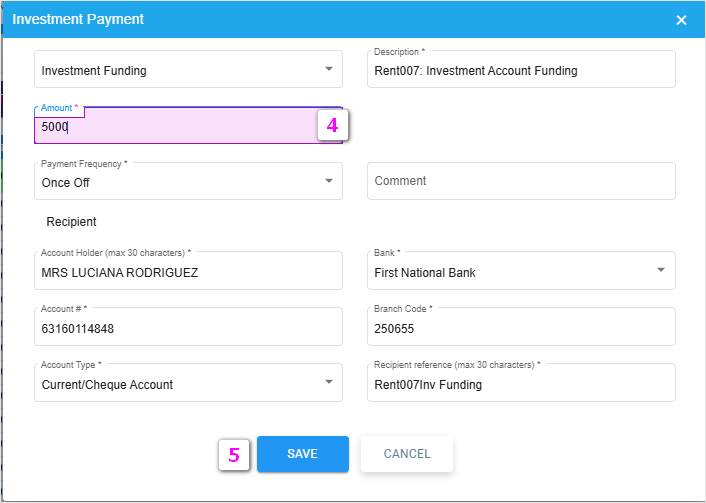Click the empty Comment field

pyautogui.click(x=520, y=181)
